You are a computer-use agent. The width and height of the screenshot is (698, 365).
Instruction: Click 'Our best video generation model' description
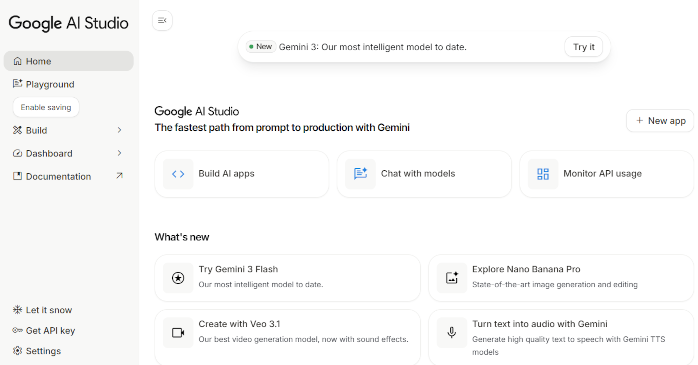coord(303,339)
